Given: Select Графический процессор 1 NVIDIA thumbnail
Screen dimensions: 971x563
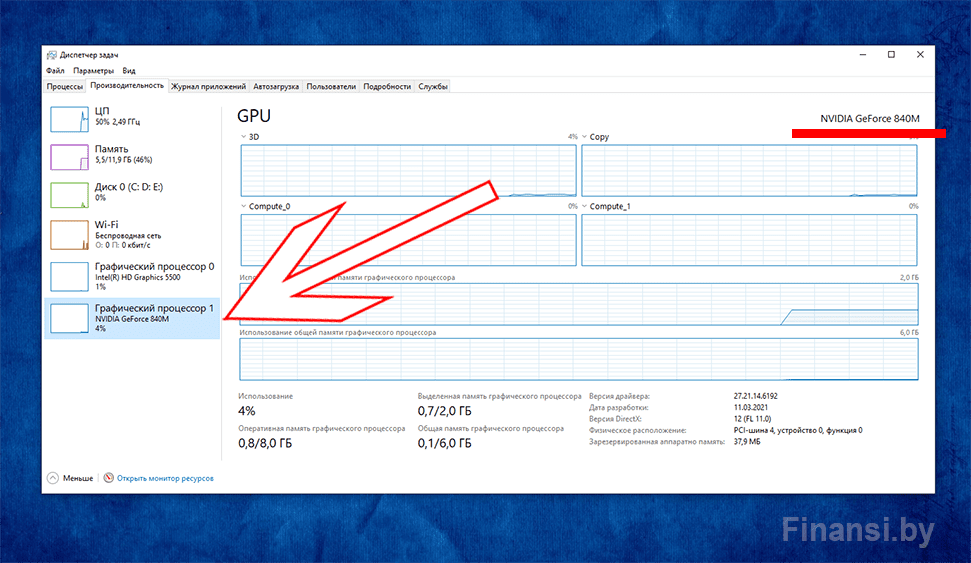Looking at the screenshot, I should pos(69,318).
